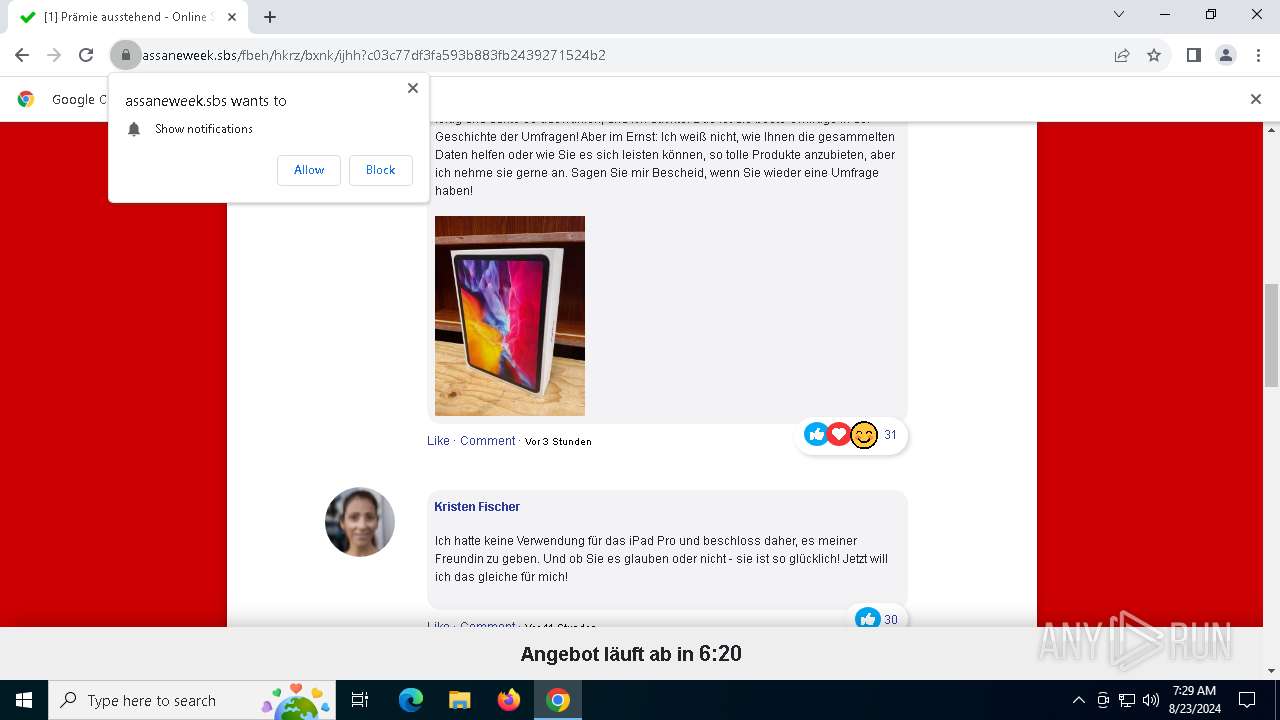This screenshot has width=1280, height=720.
Task: Open the Chrome three-dot menu
Action: 1257,55
